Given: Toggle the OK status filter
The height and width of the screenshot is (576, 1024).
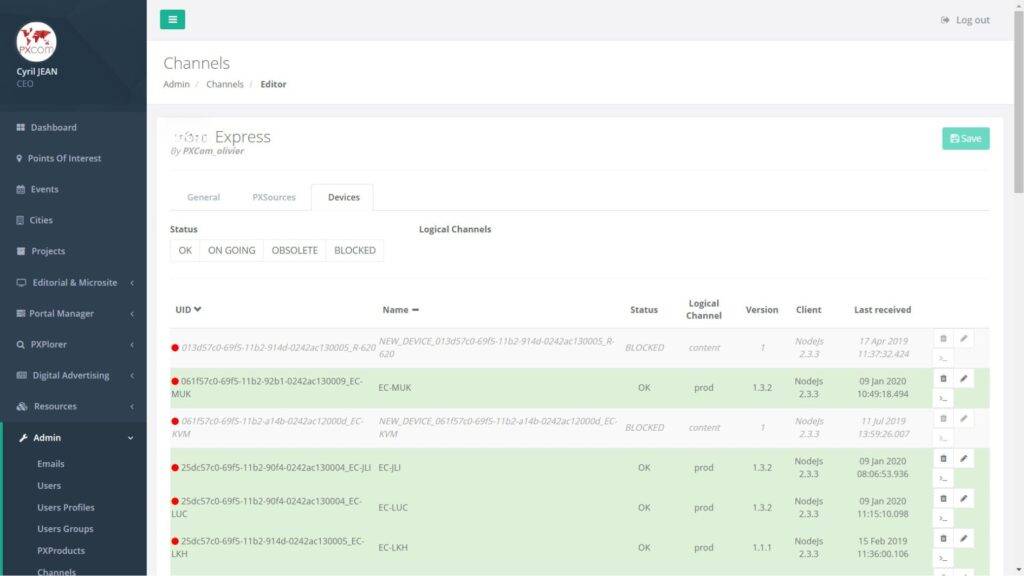Looking at the screenshot, I should point(185,250).
